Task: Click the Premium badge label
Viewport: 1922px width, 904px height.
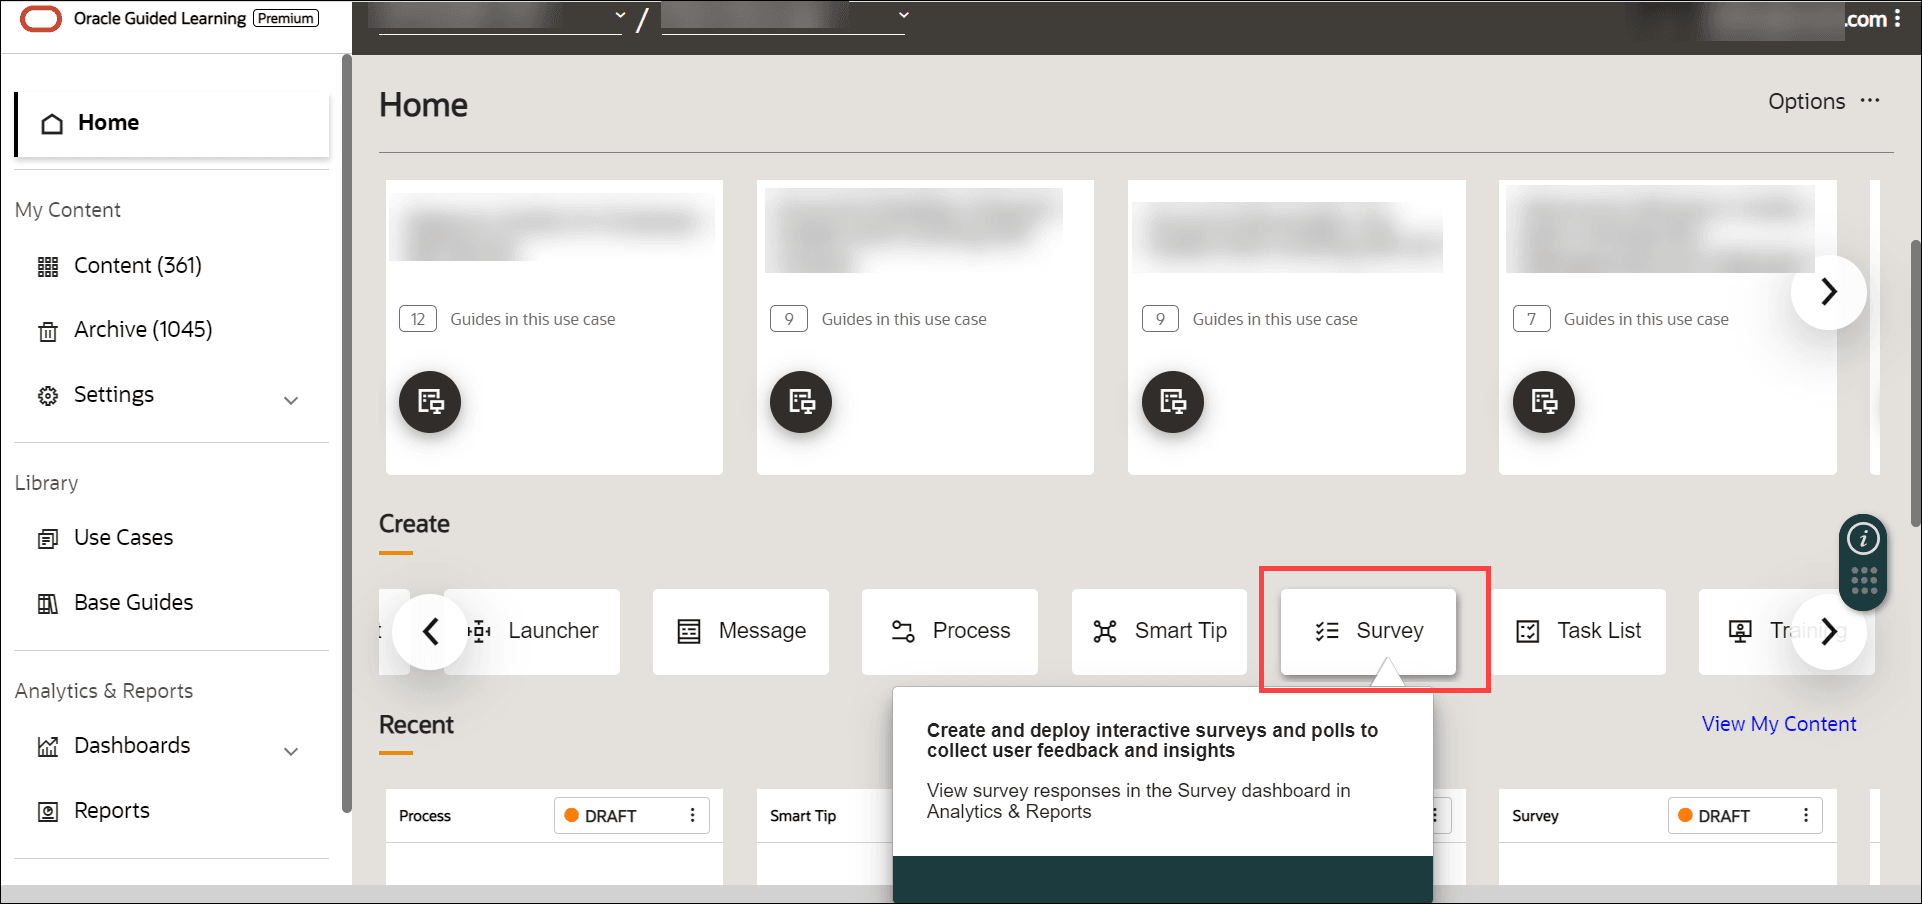Action: tap(286, 18)
